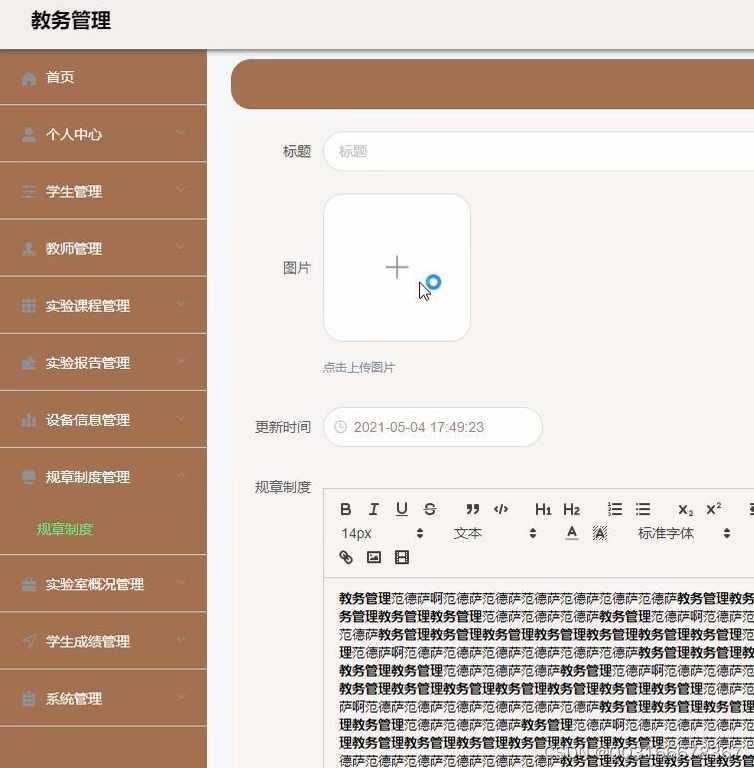Click the 标题 input field
The width and height of the screenshot is (754, 768).
pyautogui.click(x=539, y=151)
